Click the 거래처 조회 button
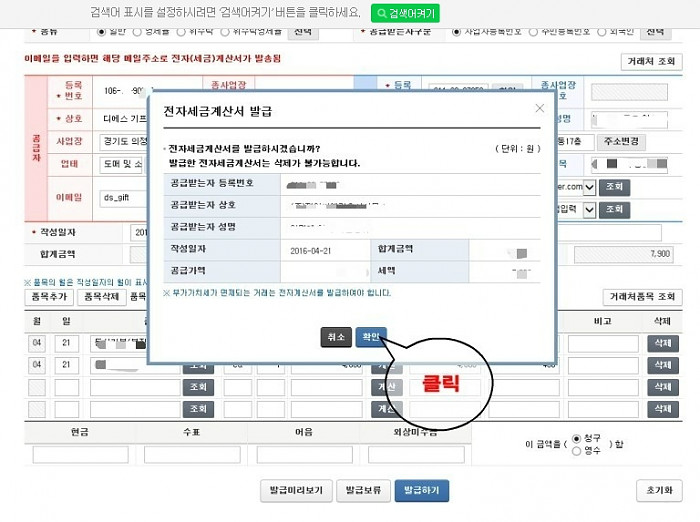700x522 pixels. coord(652,62)
